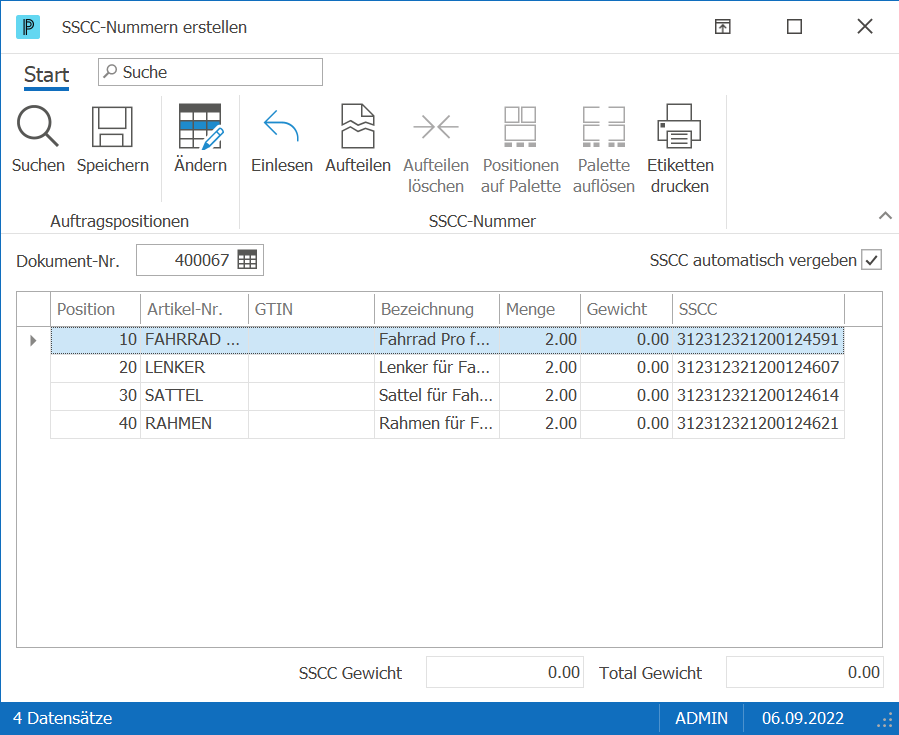Select the Aufteilen split icon
Viewport: 899px width, 735px height.
pos(358,126)
